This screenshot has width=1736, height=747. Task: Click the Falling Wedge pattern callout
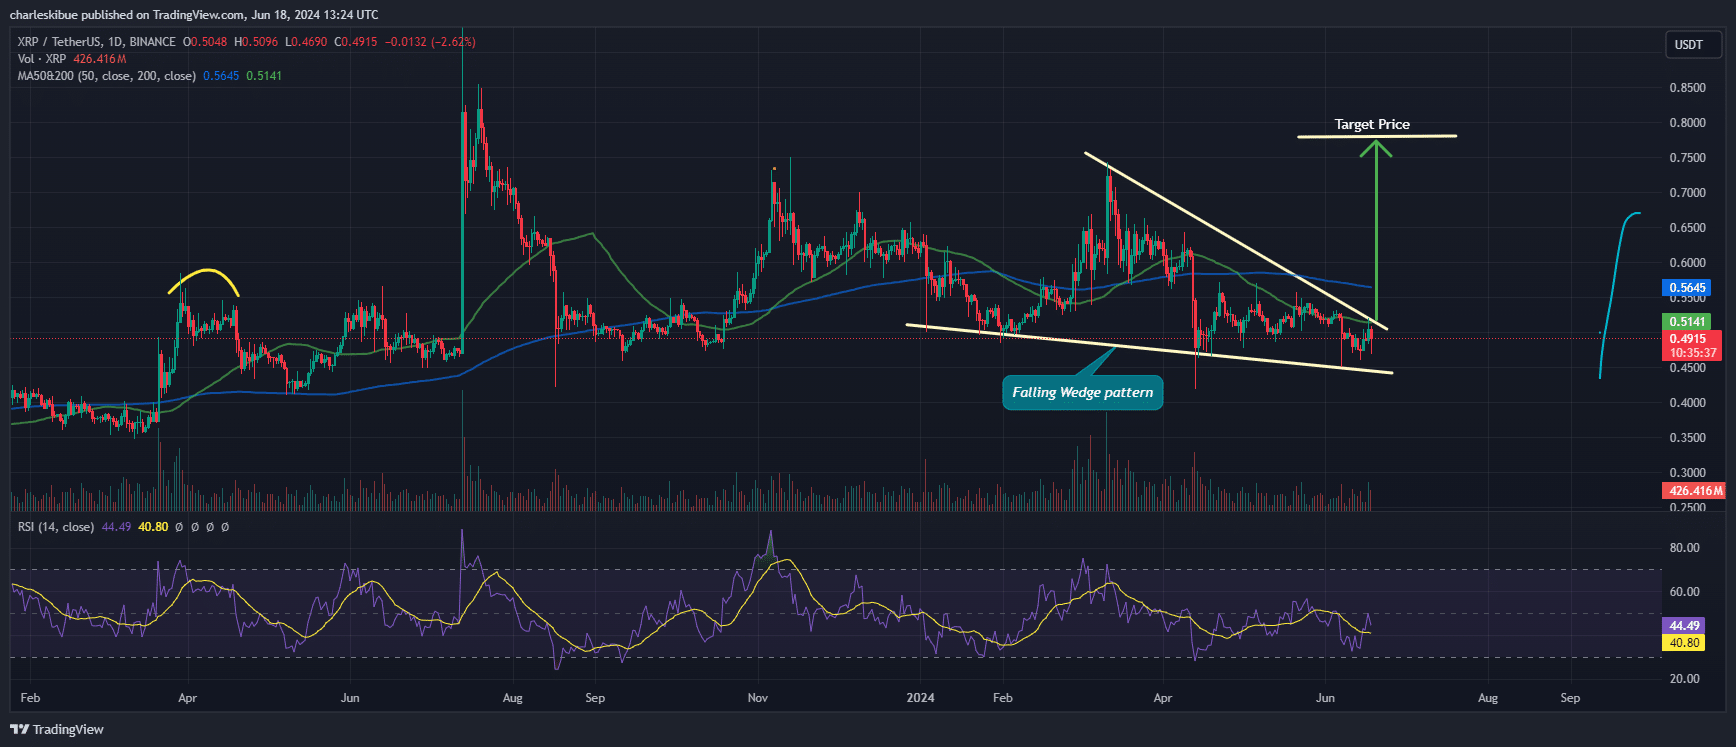pyautogui.click(x=1082, y=392)
